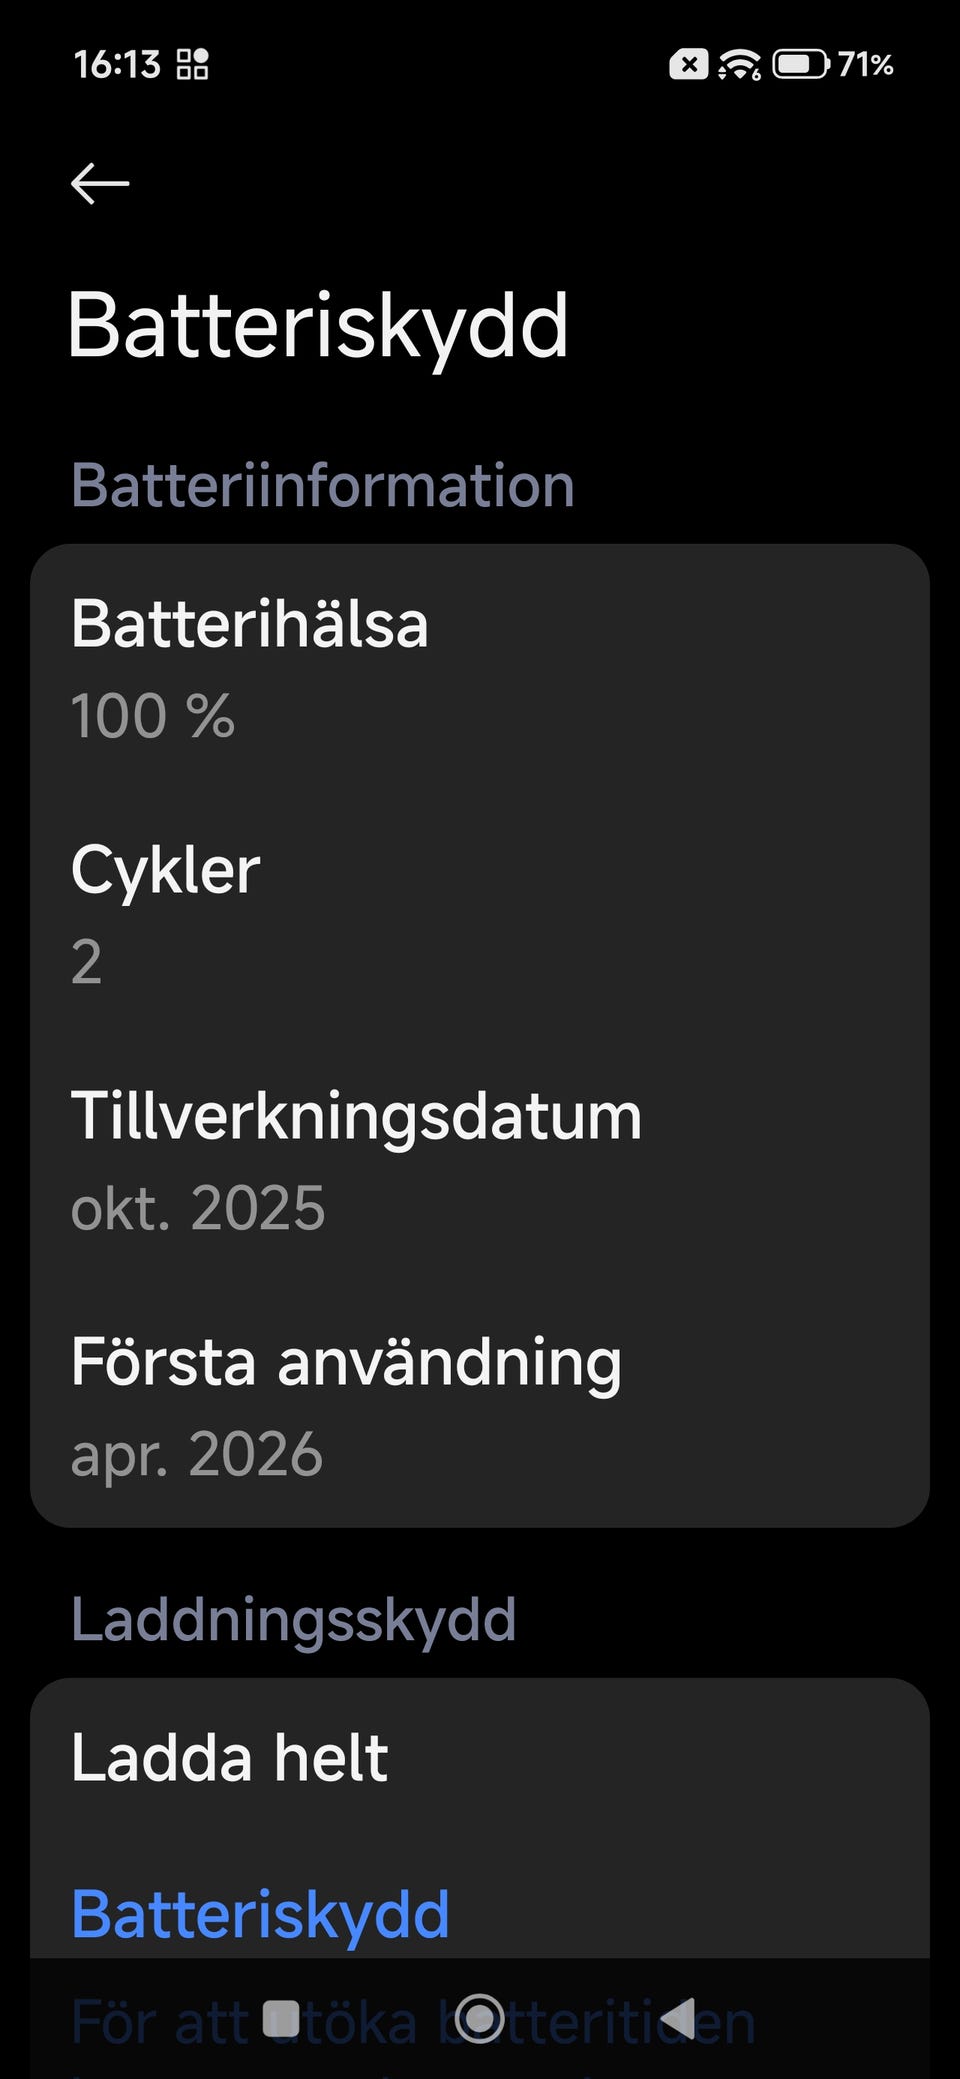Viewport: 960px width, 2079px height.
Task: Tap the Laddningsskydd section header
Action: (293, 1619)
